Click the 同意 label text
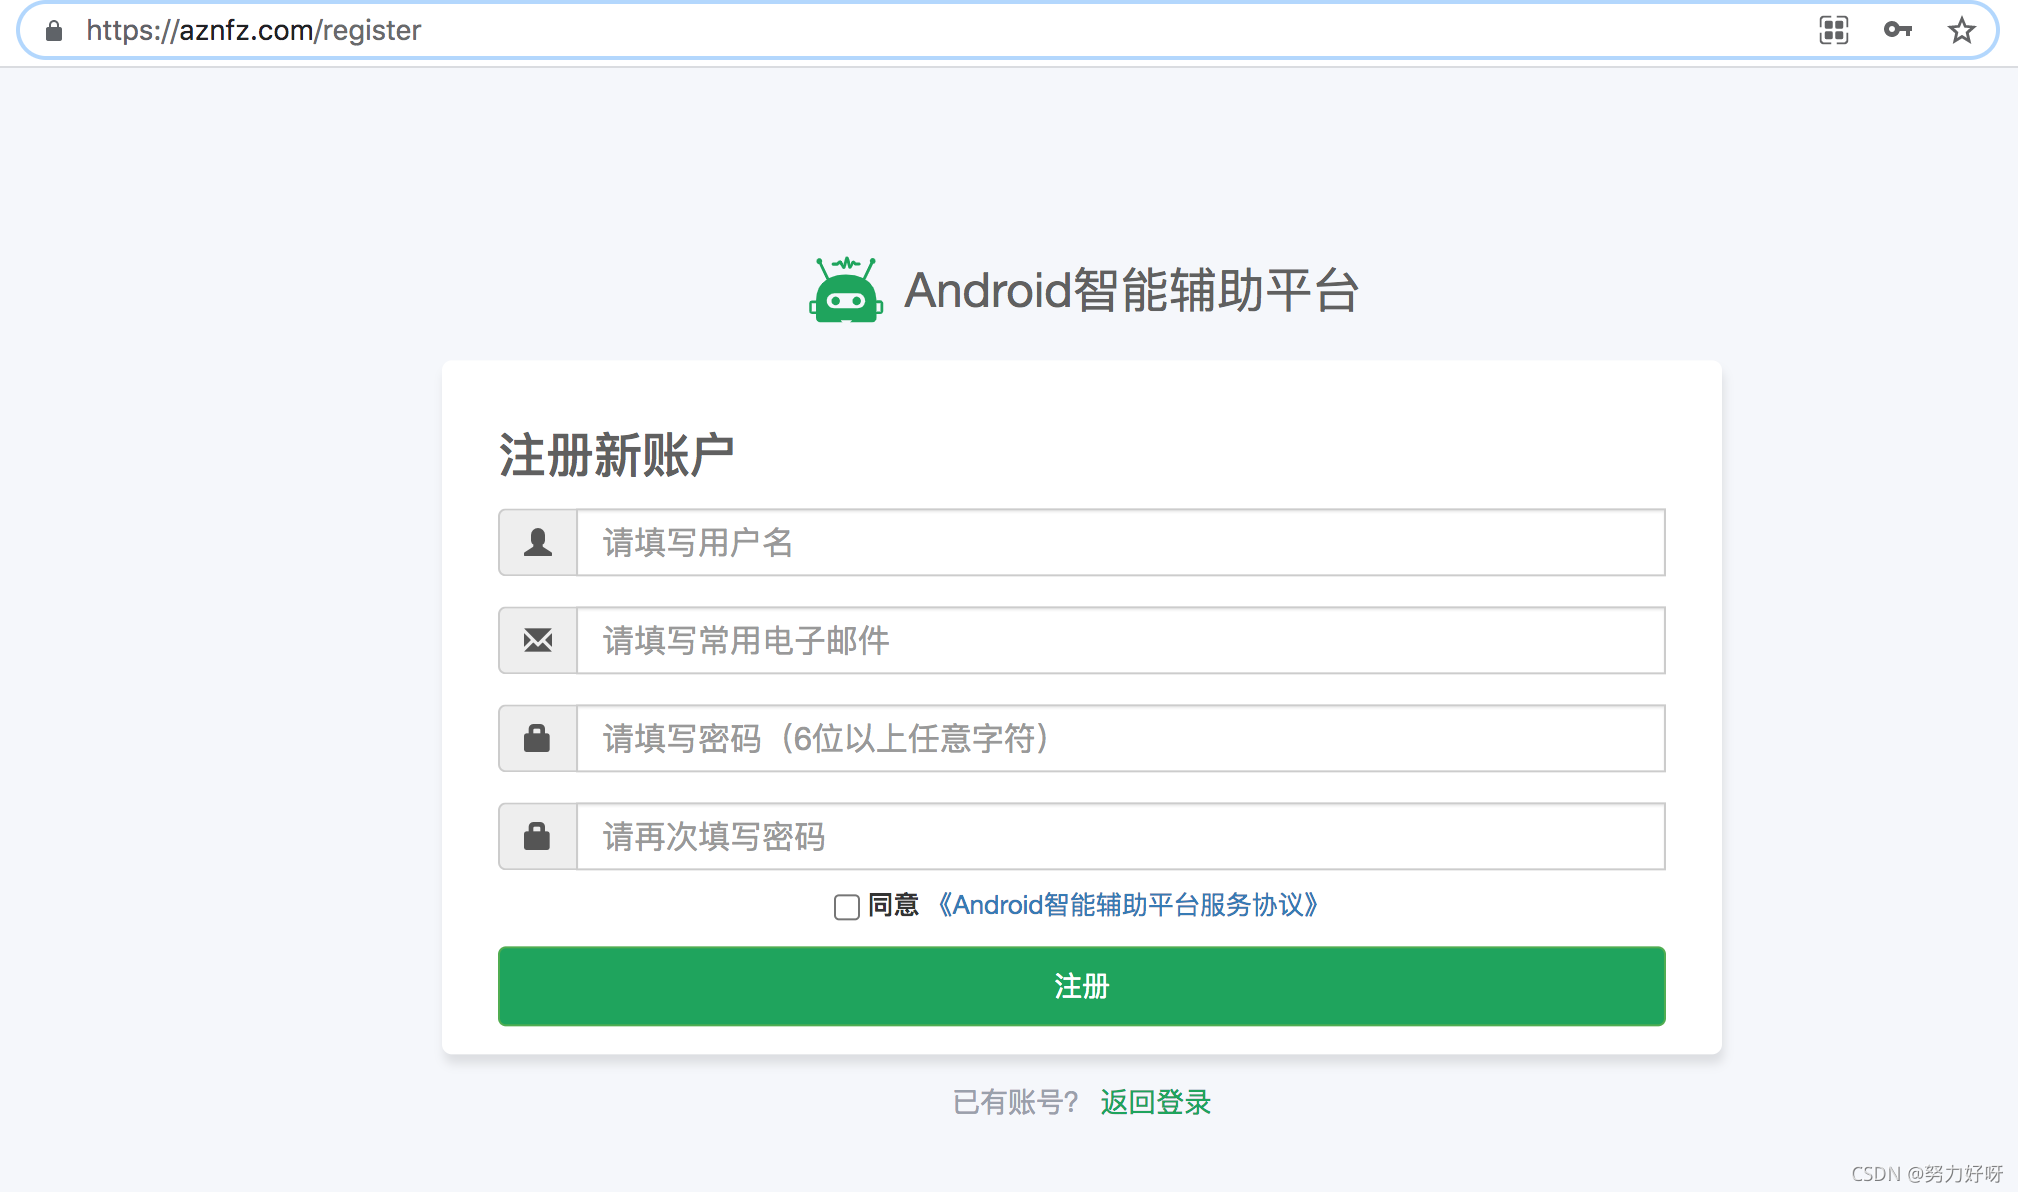This screenshot has width=2018, height=1192. pyautogui.click(x=893, y=905)
